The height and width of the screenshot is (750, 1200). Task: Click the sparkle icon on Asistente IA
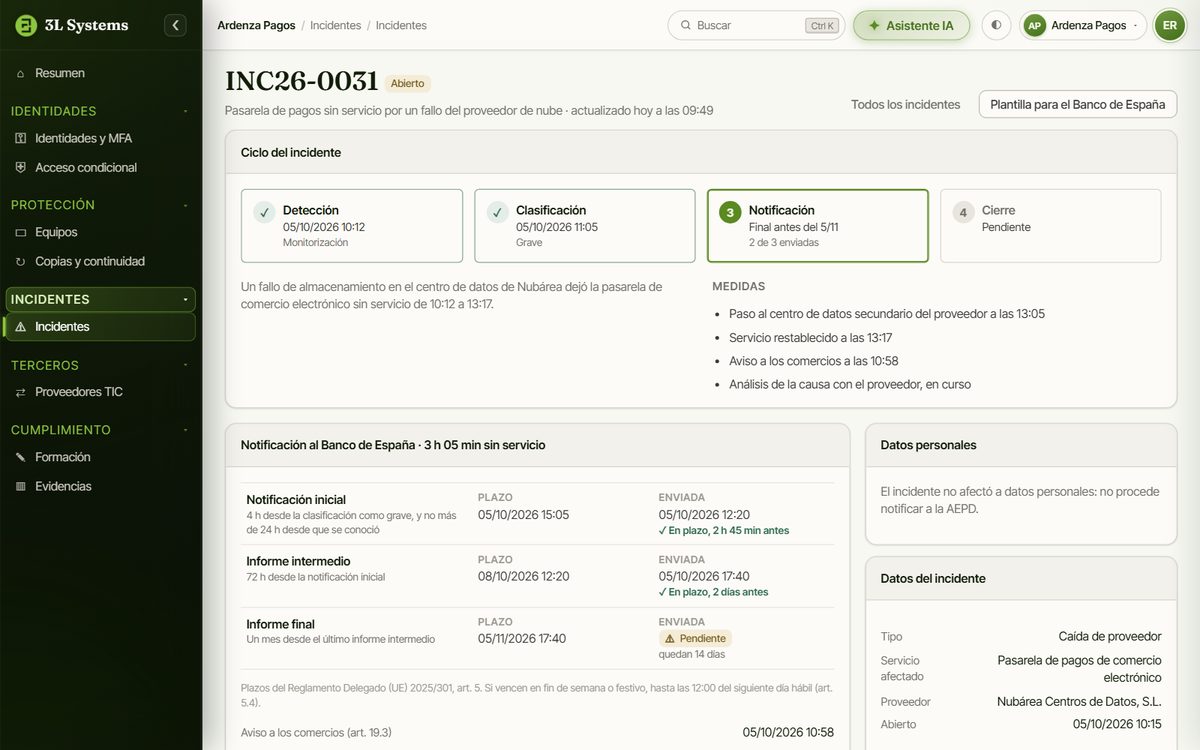tap(874, 25)
